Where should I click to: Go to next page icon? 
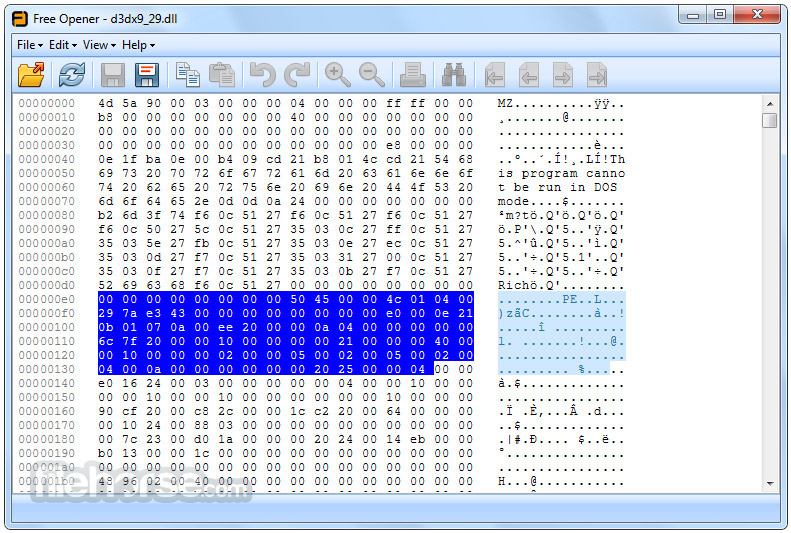[562, 75]
